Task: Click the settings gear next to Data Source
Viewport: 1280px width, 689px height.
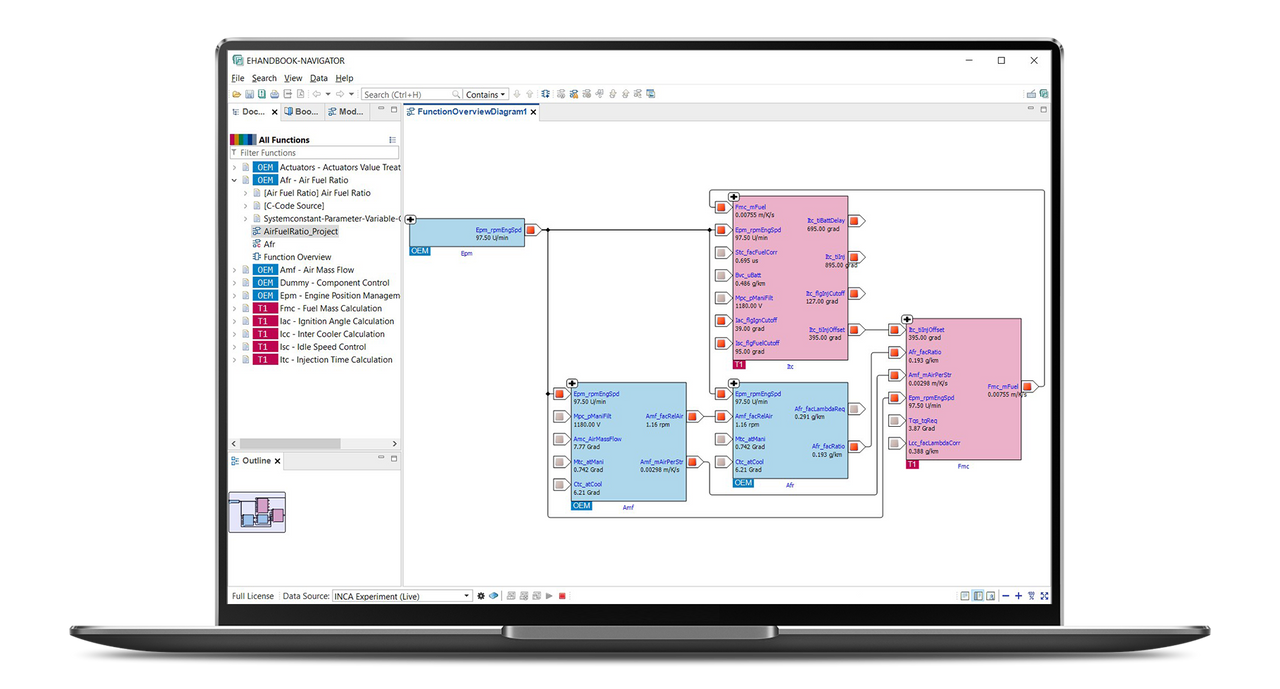Action: tap(481, 596)
